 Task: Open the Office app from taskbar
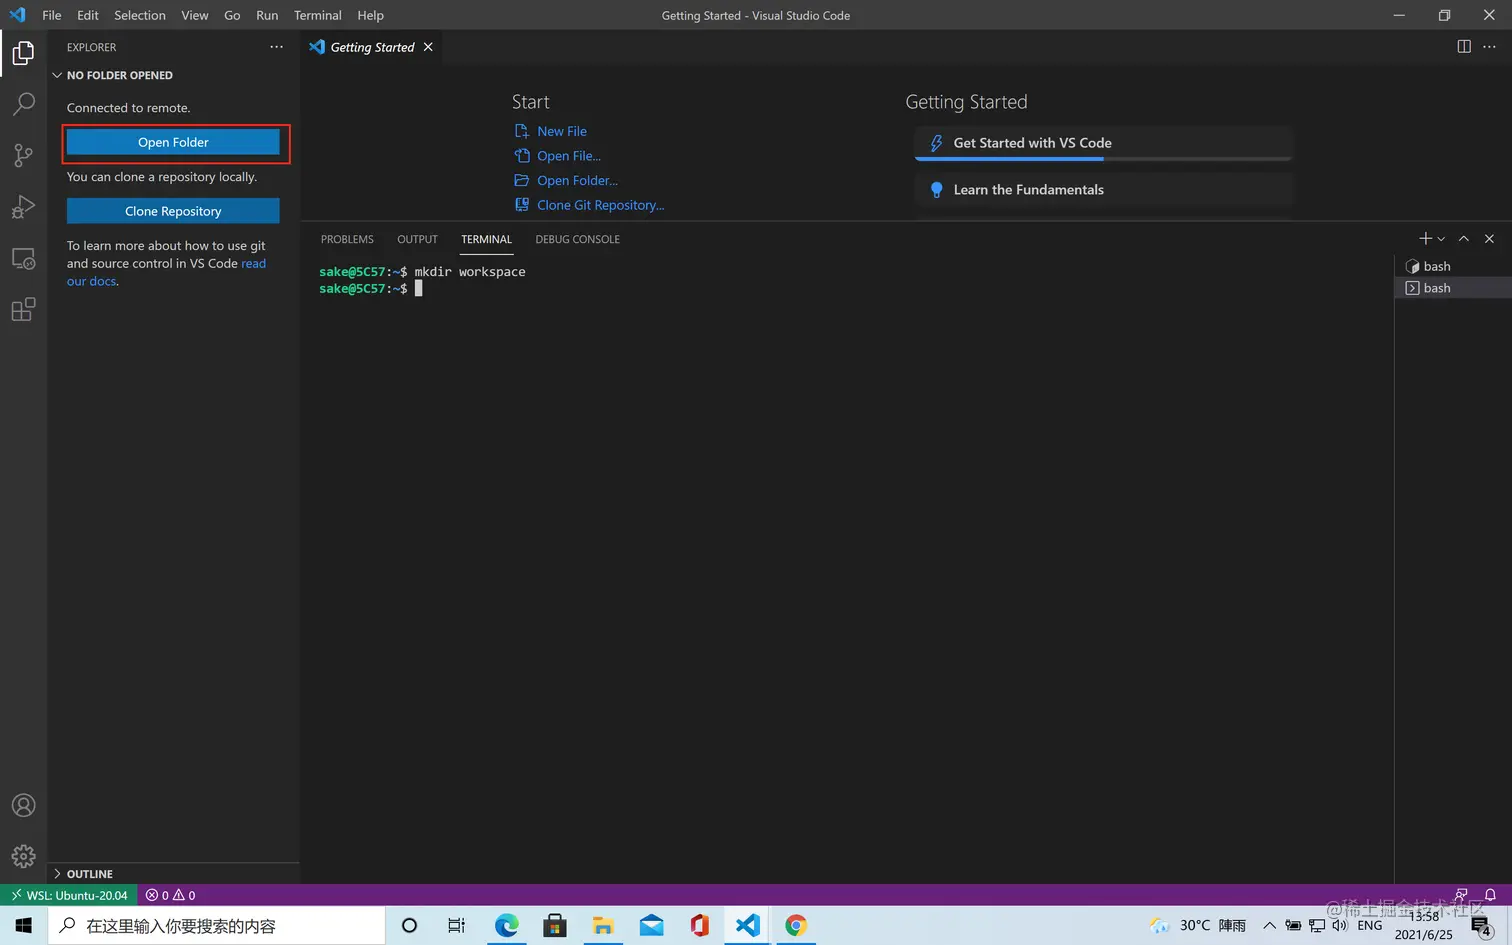(x=699, y=926)
